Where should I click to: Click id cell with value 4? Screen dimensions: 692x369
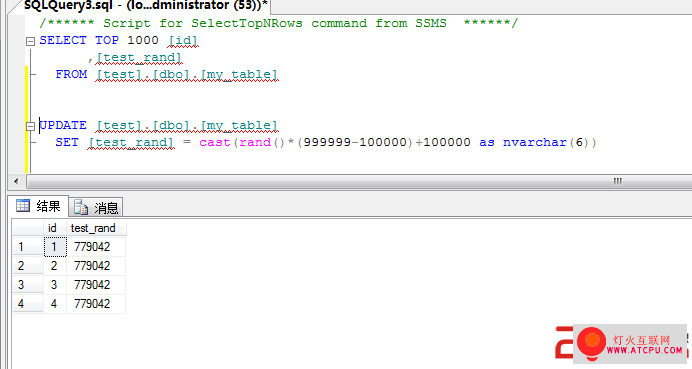pos(55,304)
